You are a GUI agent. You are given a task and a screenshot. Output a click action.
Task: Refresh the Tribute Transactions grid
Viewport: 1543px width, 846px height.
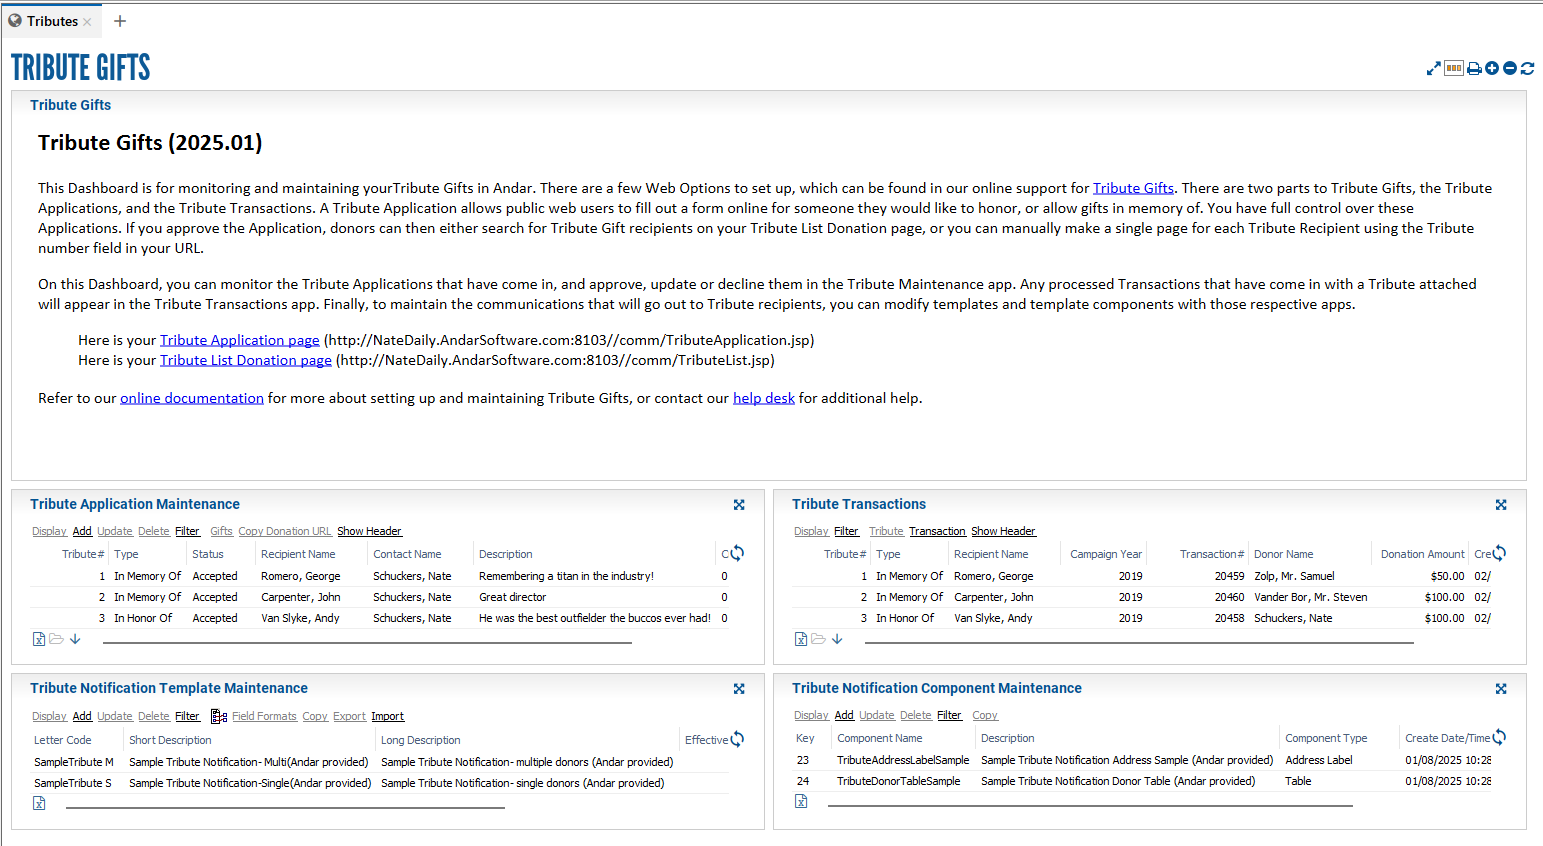point(1499,553)
